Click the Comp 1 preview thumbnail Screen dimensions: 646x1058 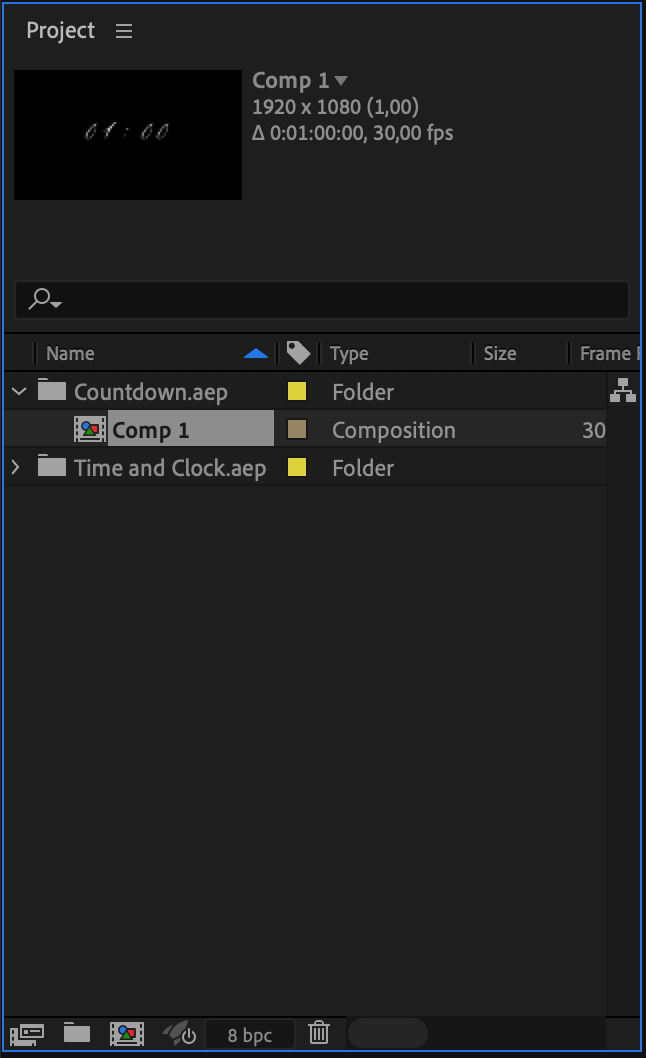pyautogui.click(x=128, y=135)
